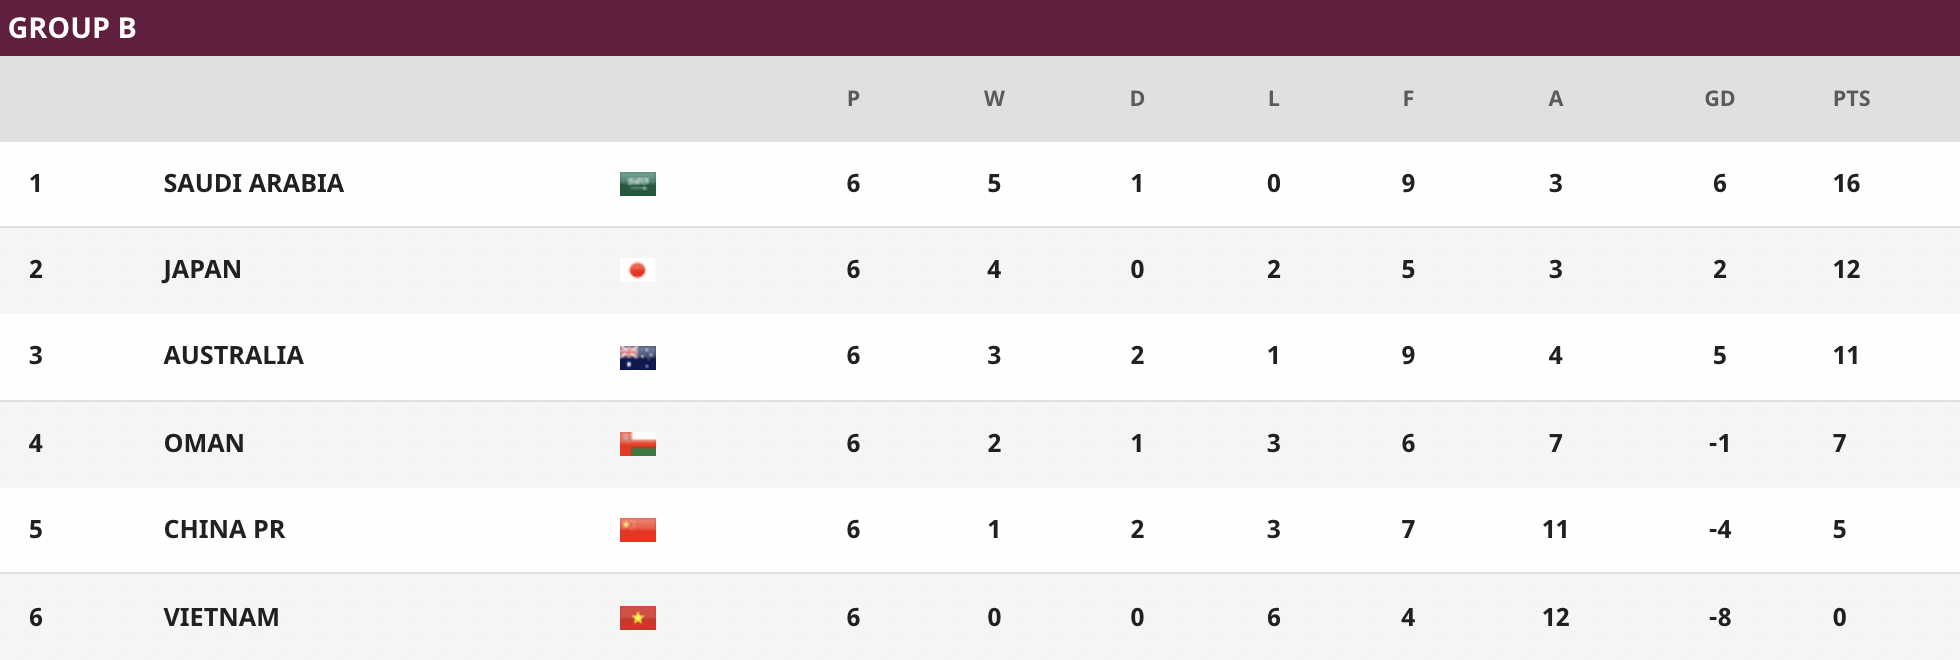This screenshot has height=660, width=1960.
Task: Select the OMAN team name
Action: [204, 443]
